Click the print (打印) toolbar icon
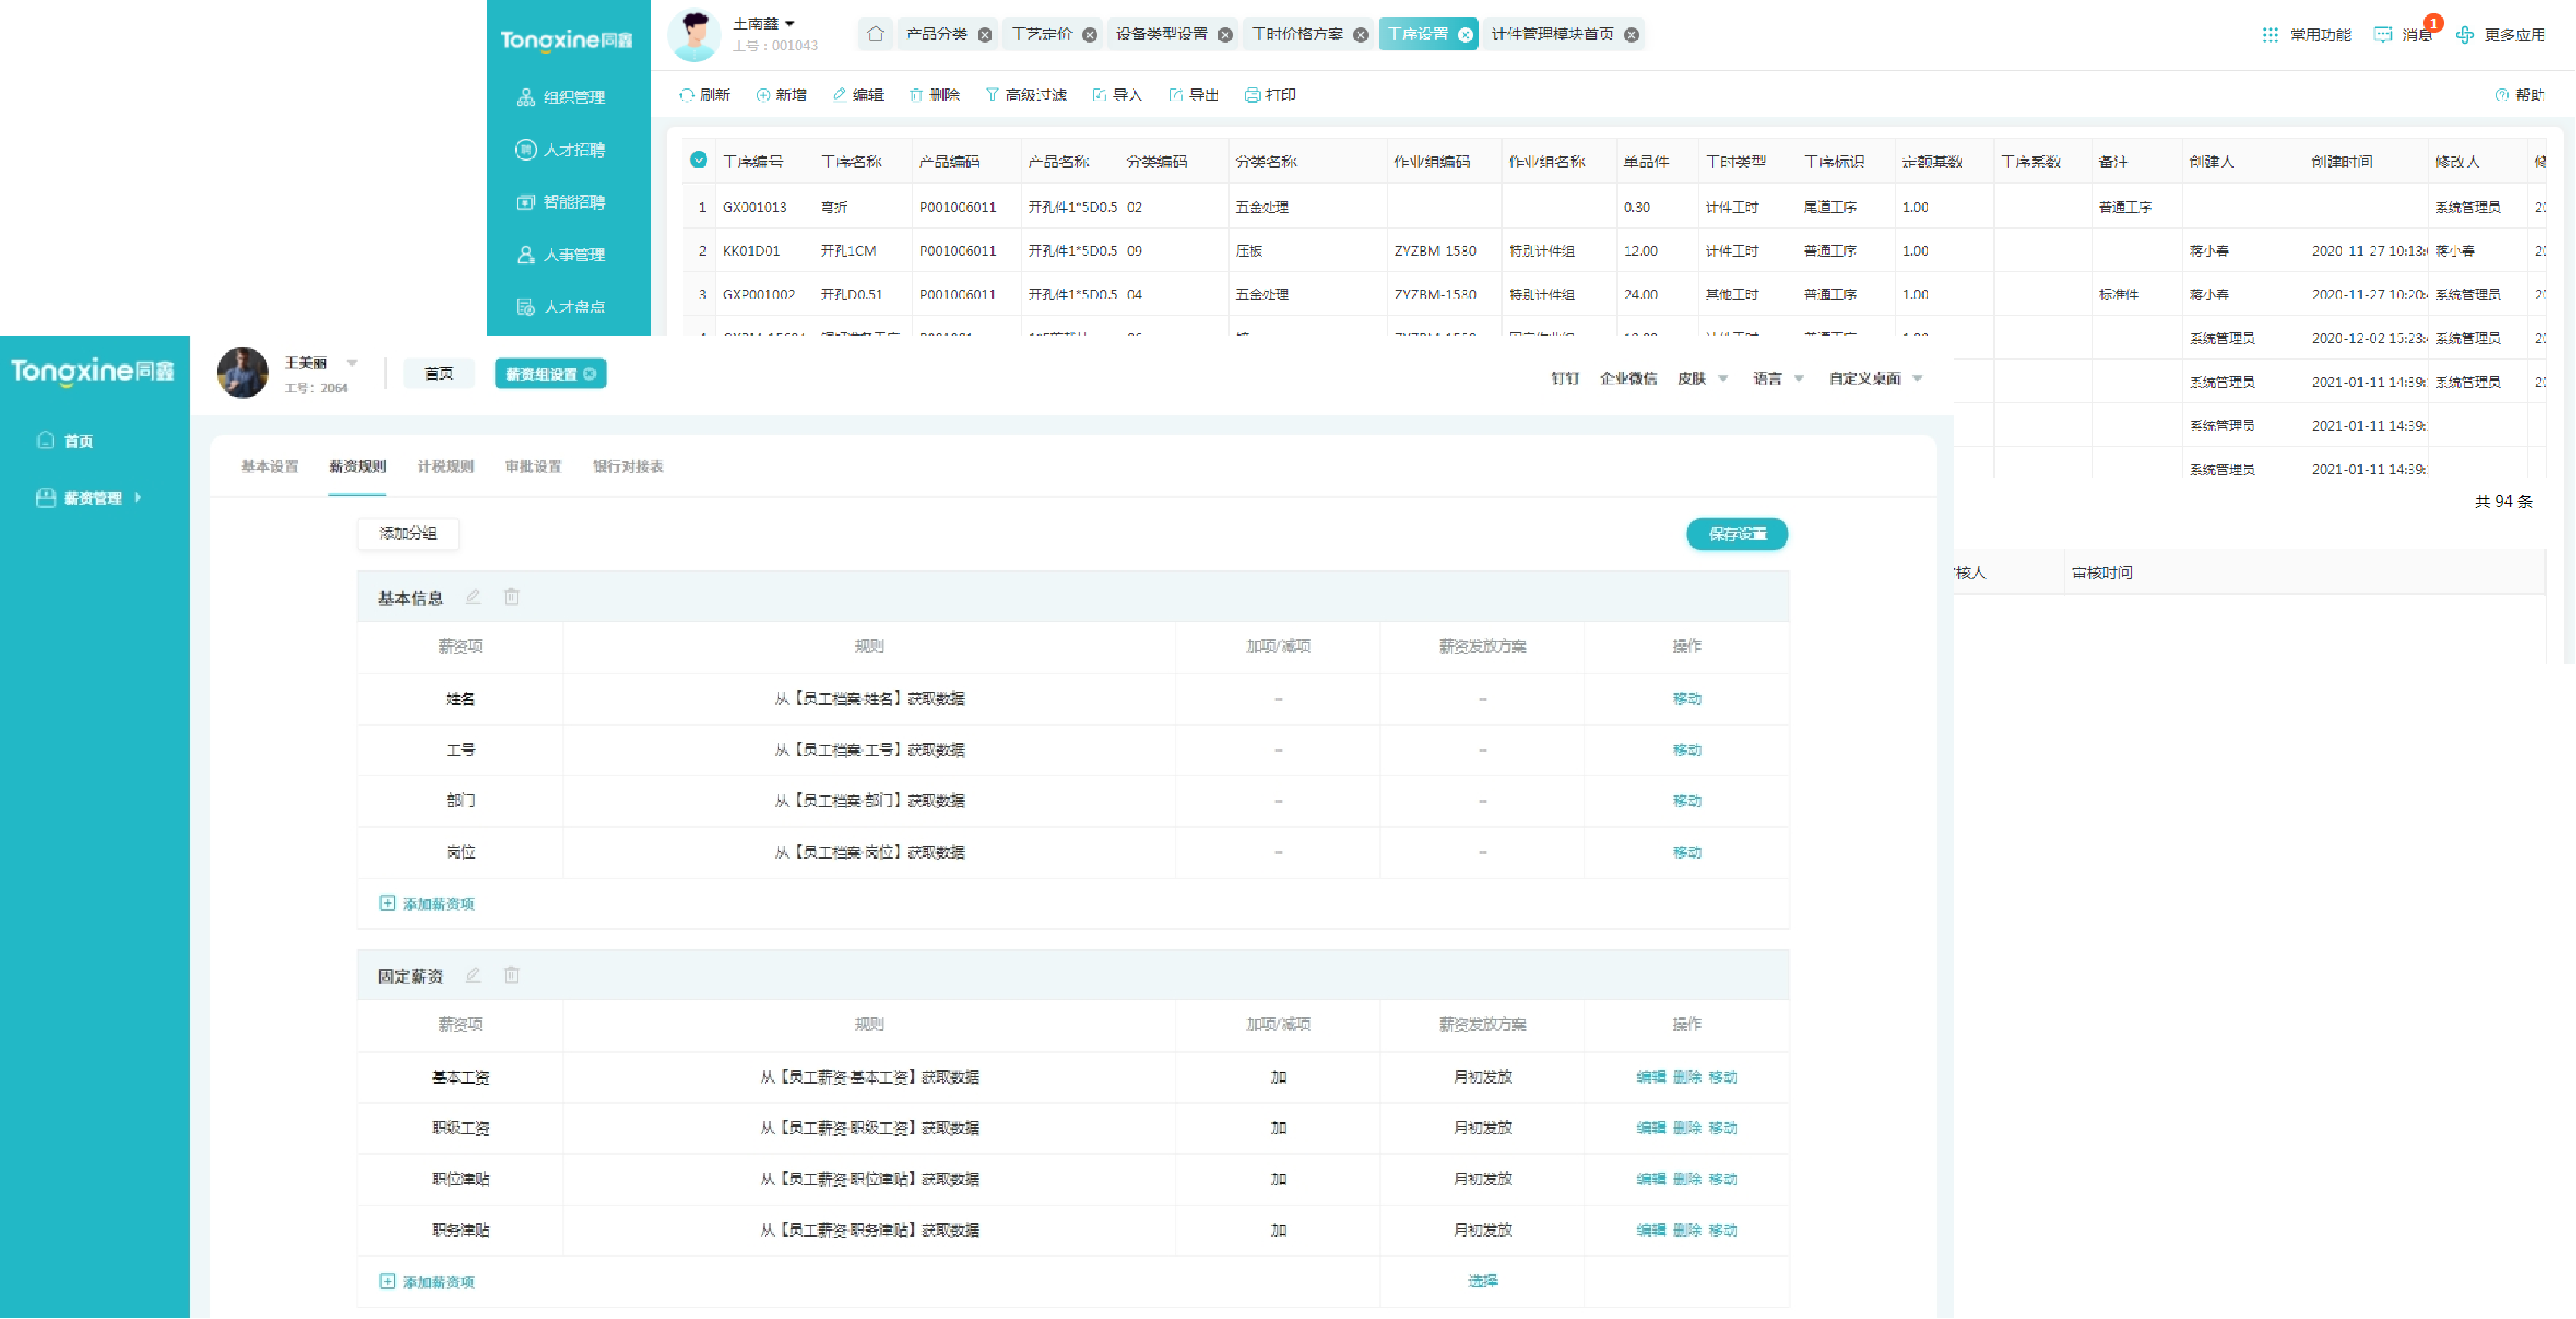Screen dimensions: 2576x1319 pos(1251,95)
